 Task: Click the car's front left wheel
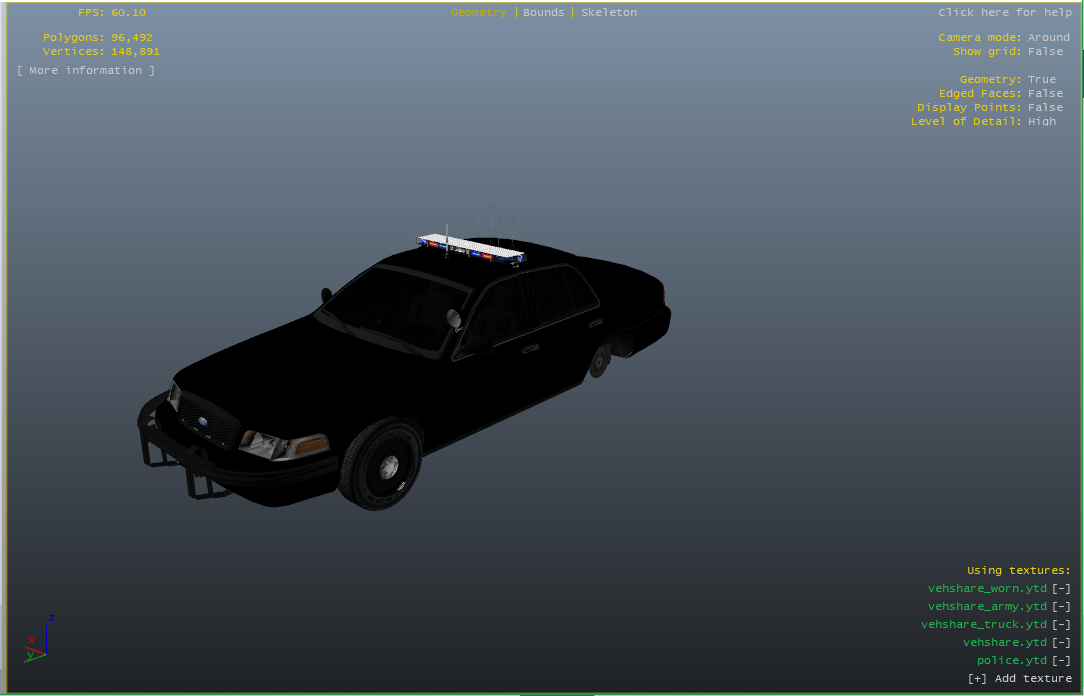[380, 464]
